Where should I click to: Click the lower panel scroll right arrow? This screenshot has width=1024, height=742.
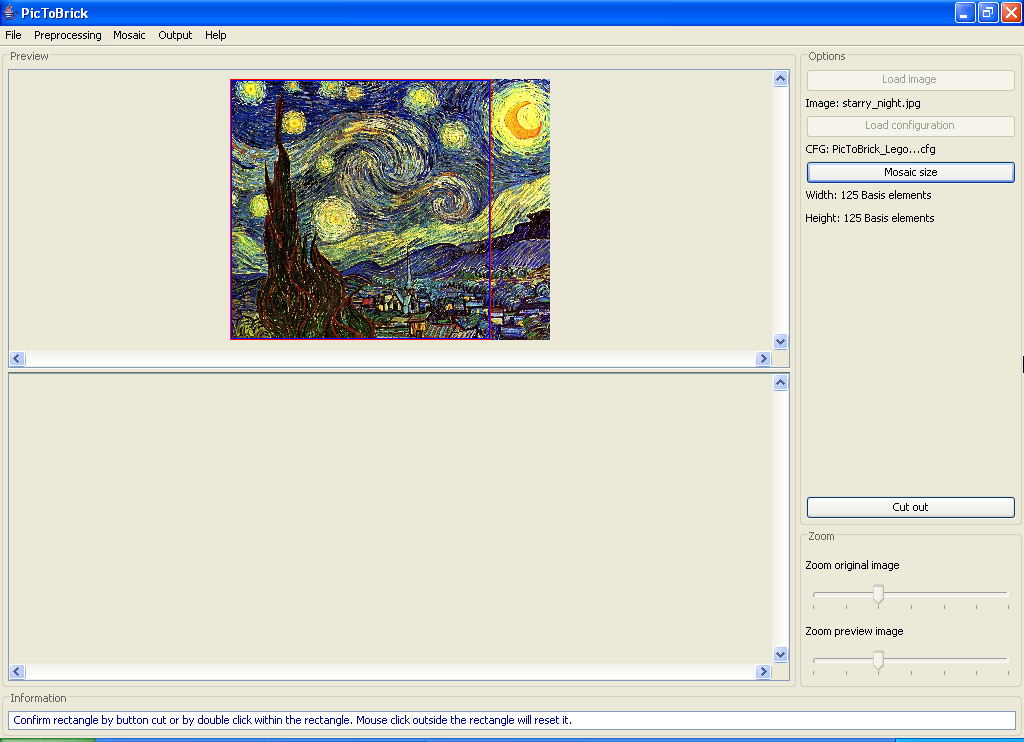coord(763,672)
